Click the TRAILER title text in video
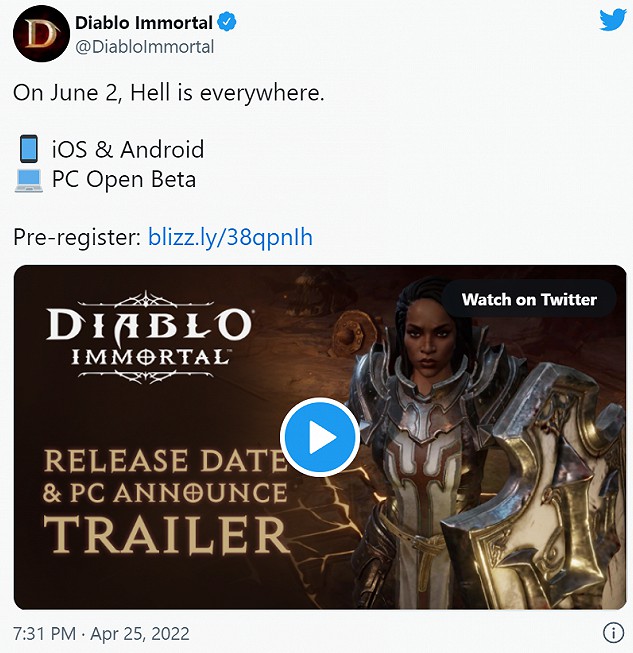Viewport: 633px width, 653px height. [166, 534]
